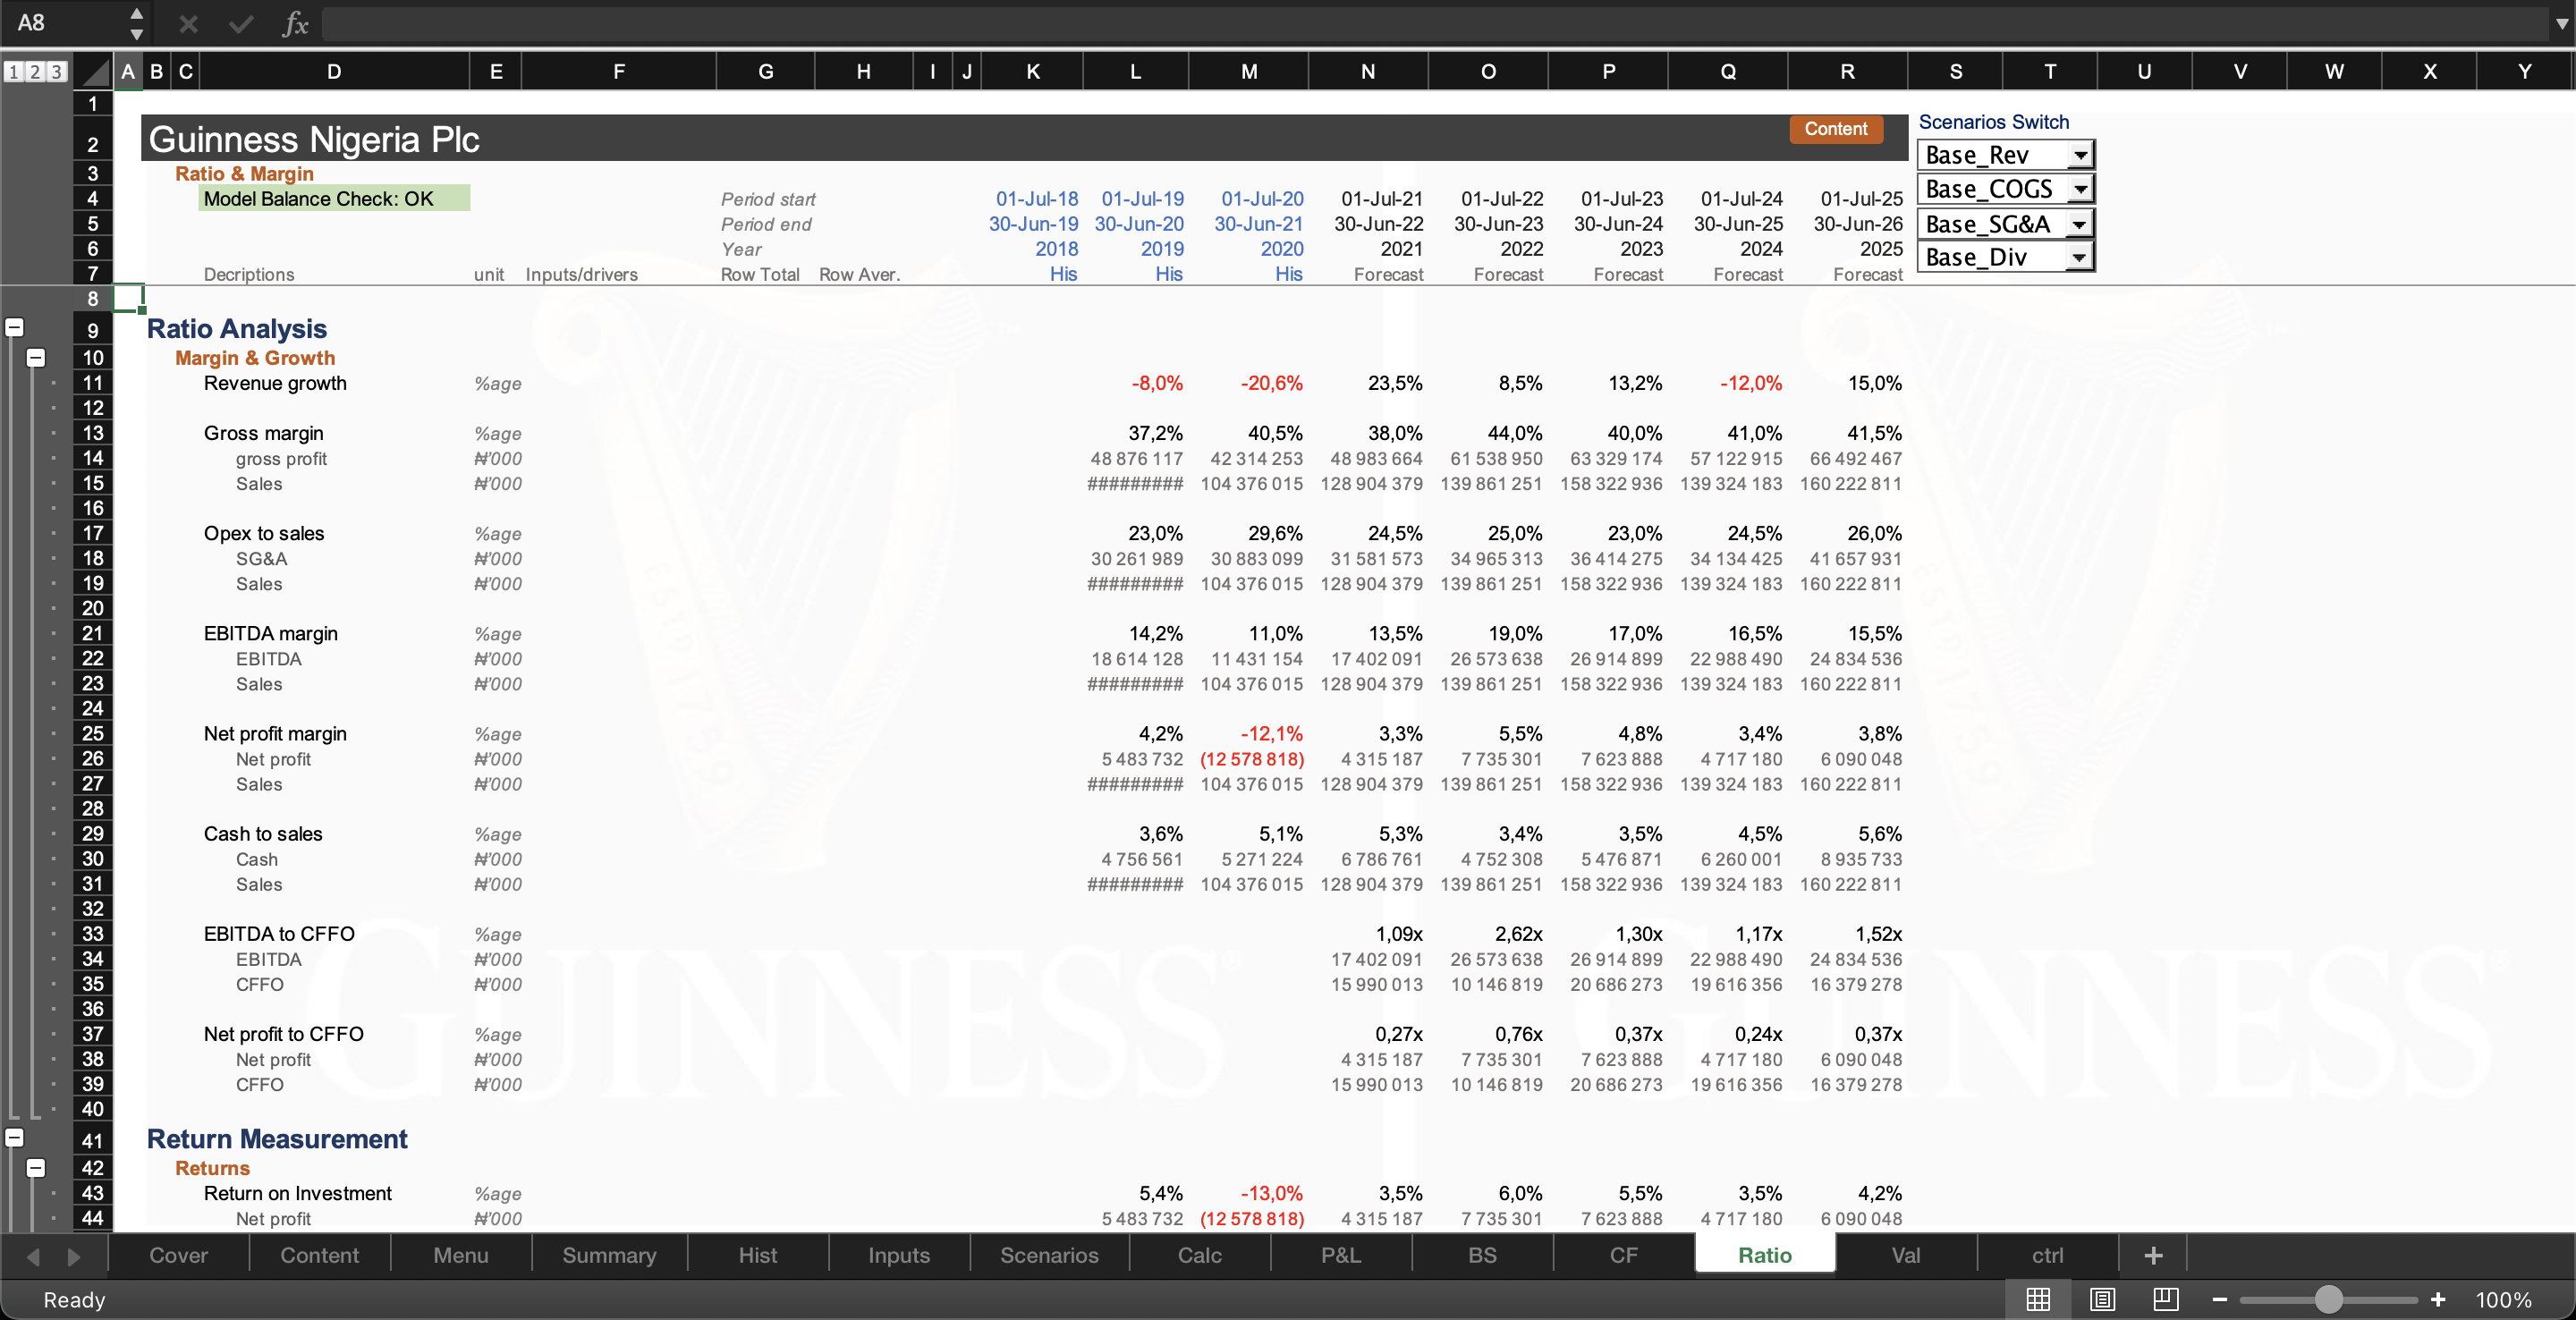2576x1320 pixels.
Task: Expand the formula bar with arrow
Action: point(2560,23)
